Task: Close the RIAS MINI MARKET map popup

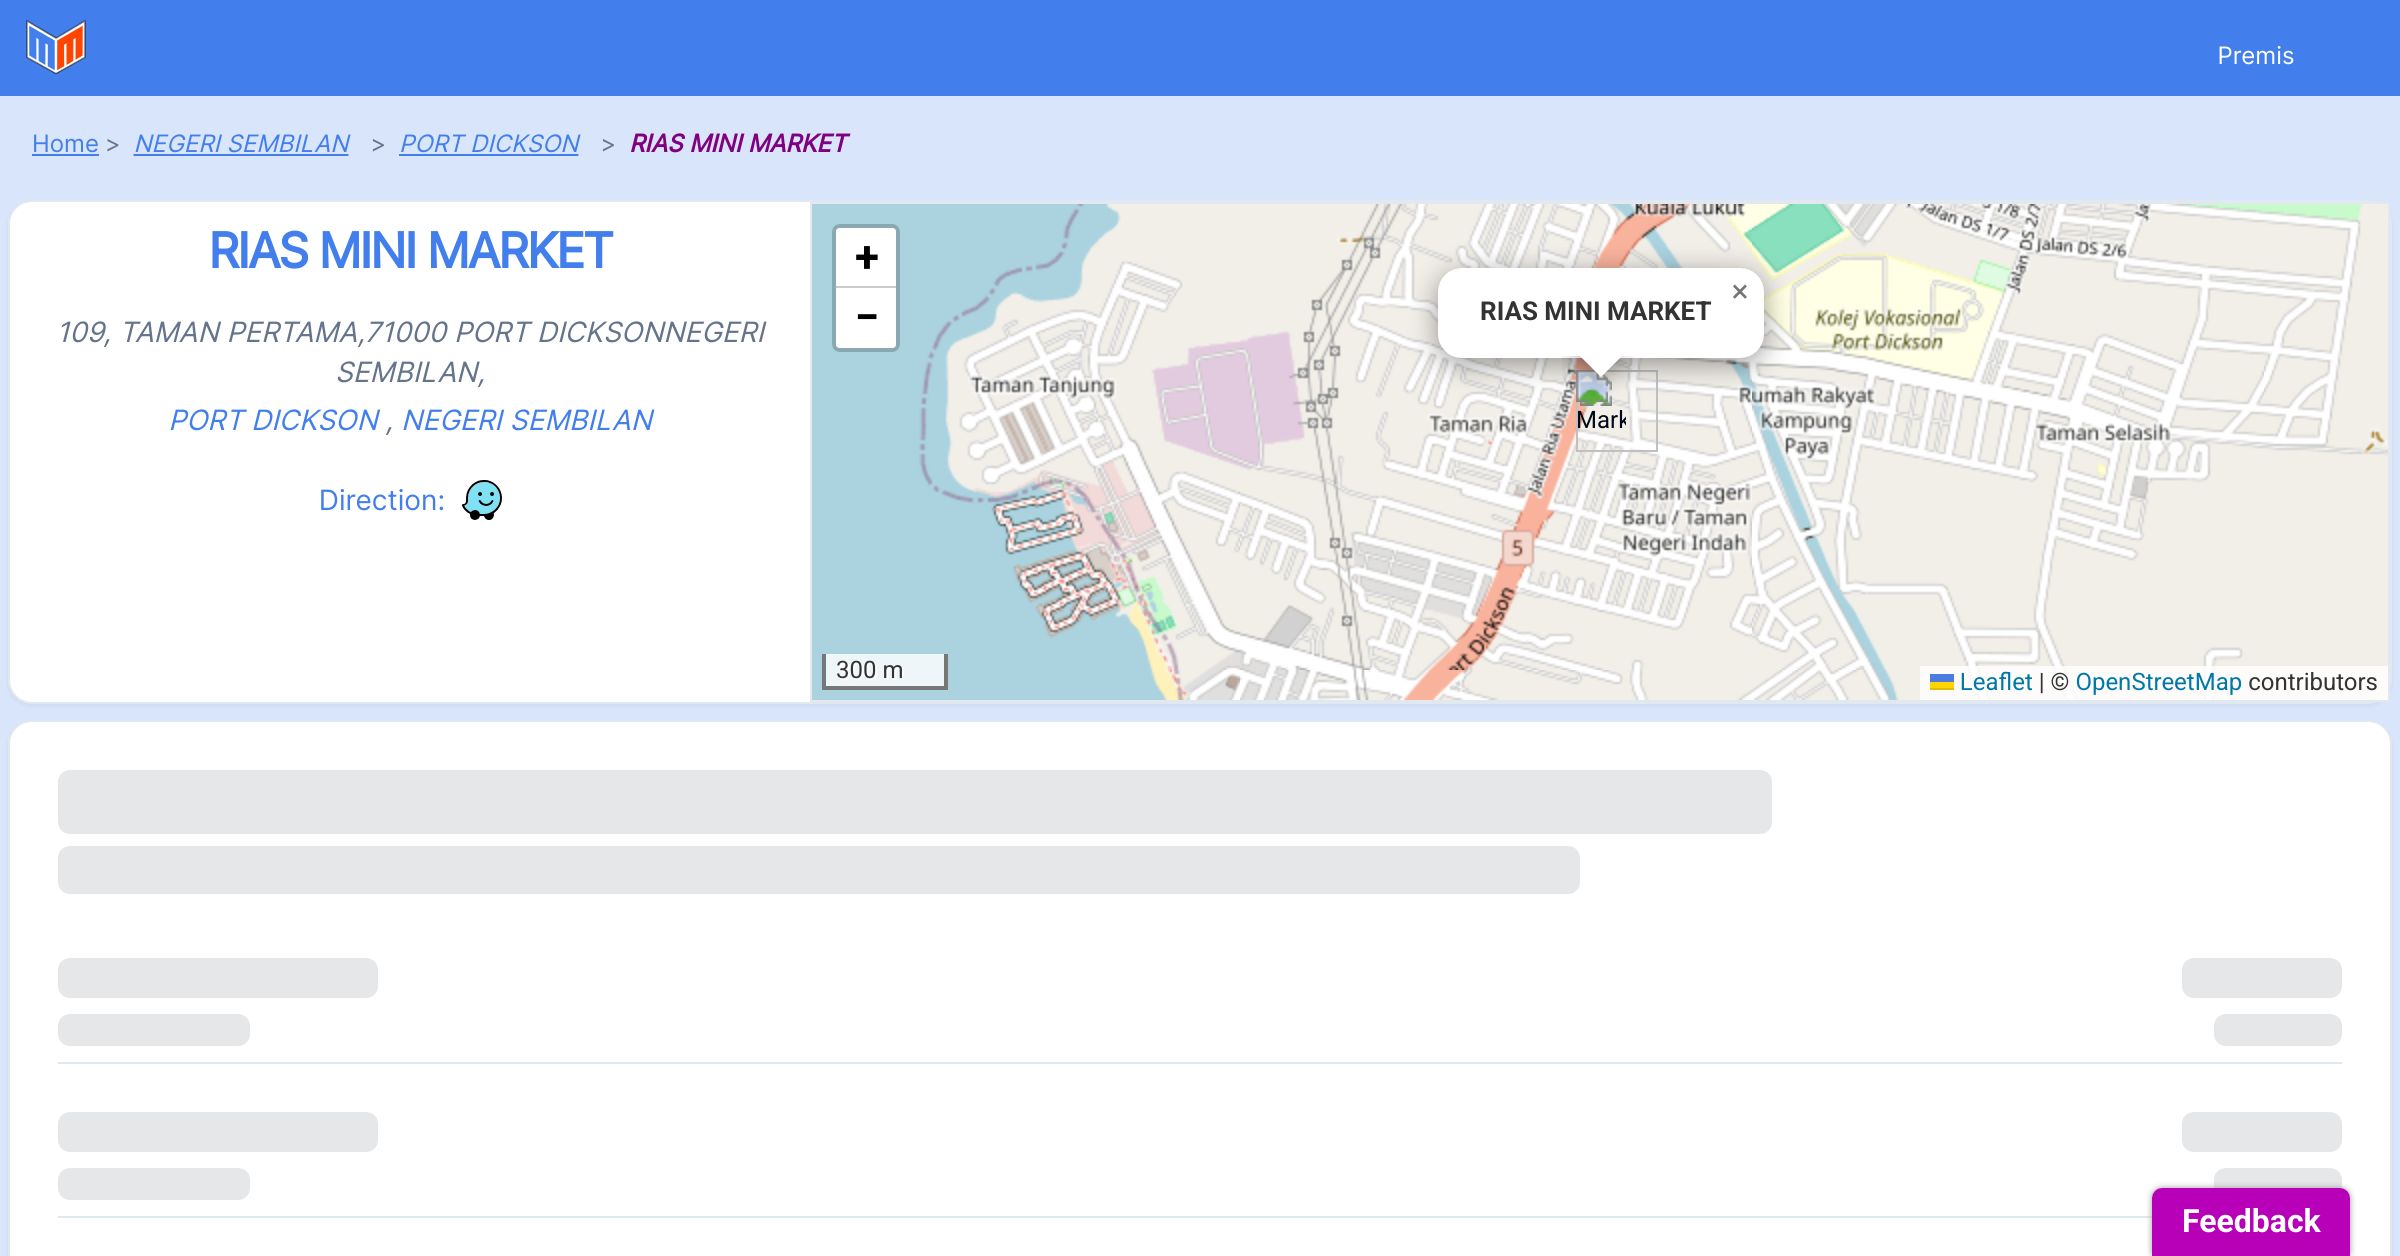Action: (x=1740, y=292)
